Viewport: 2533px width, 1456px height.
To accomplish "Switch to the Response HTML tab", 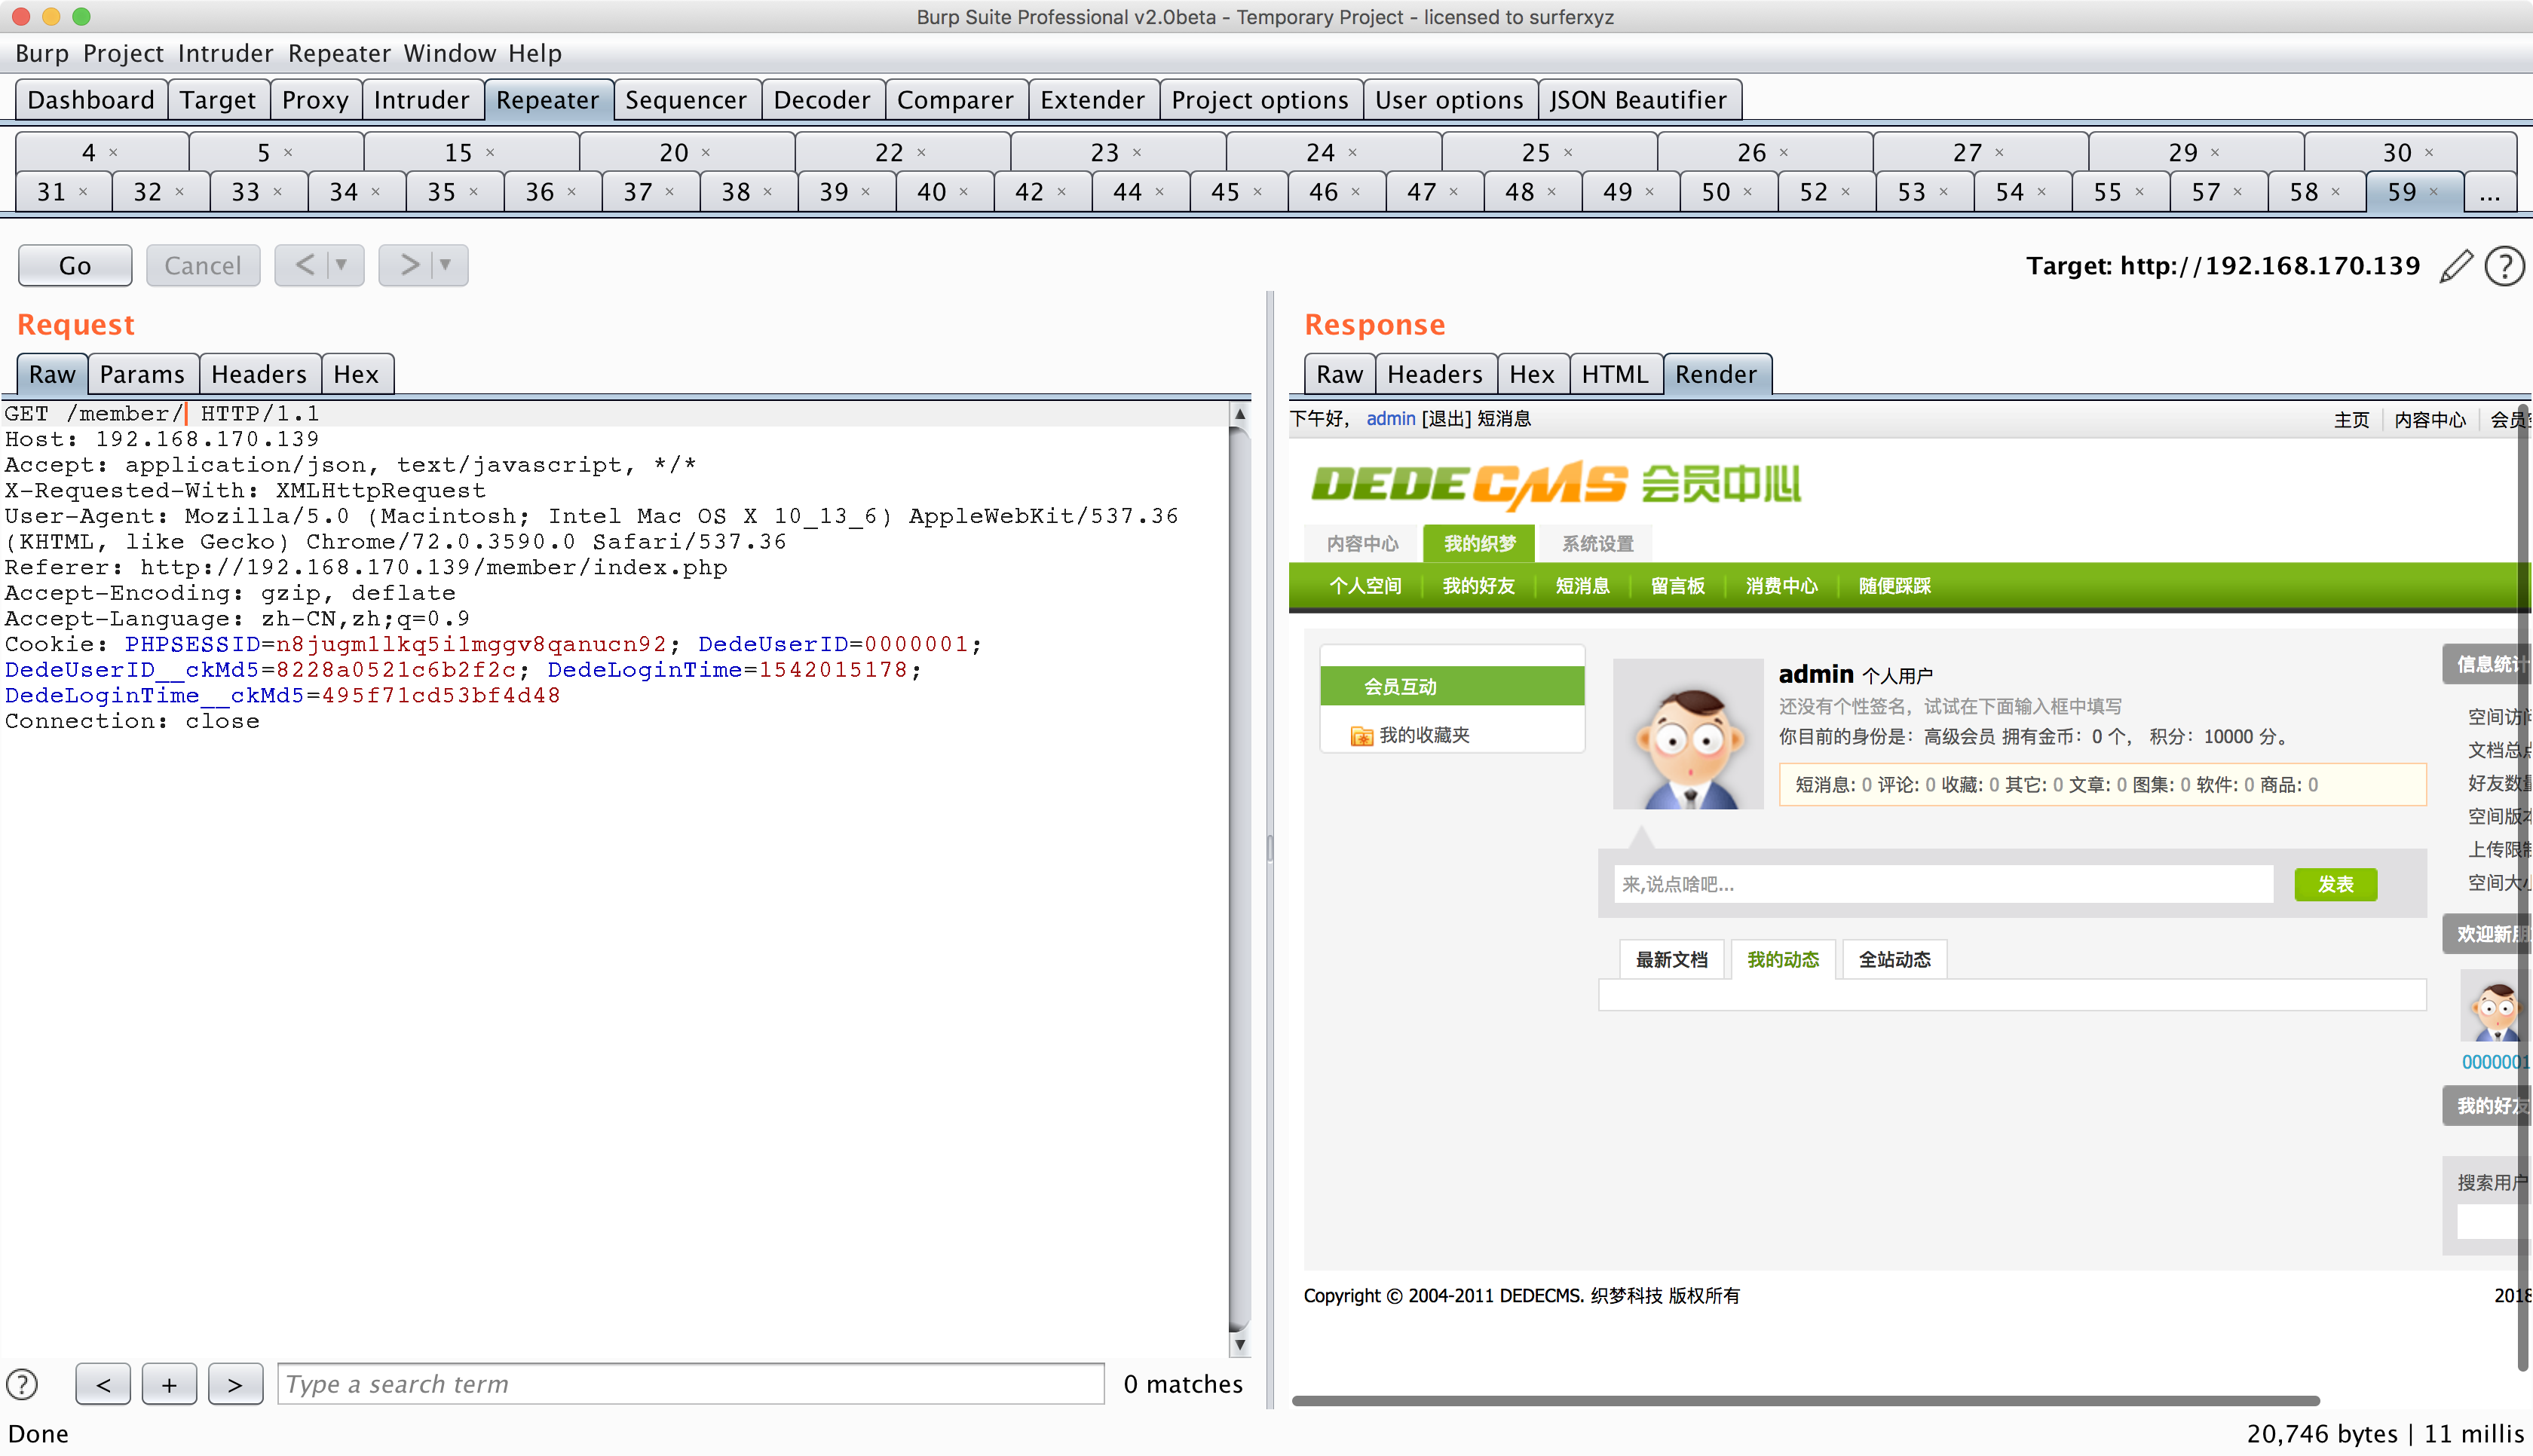I will 1615,373.
